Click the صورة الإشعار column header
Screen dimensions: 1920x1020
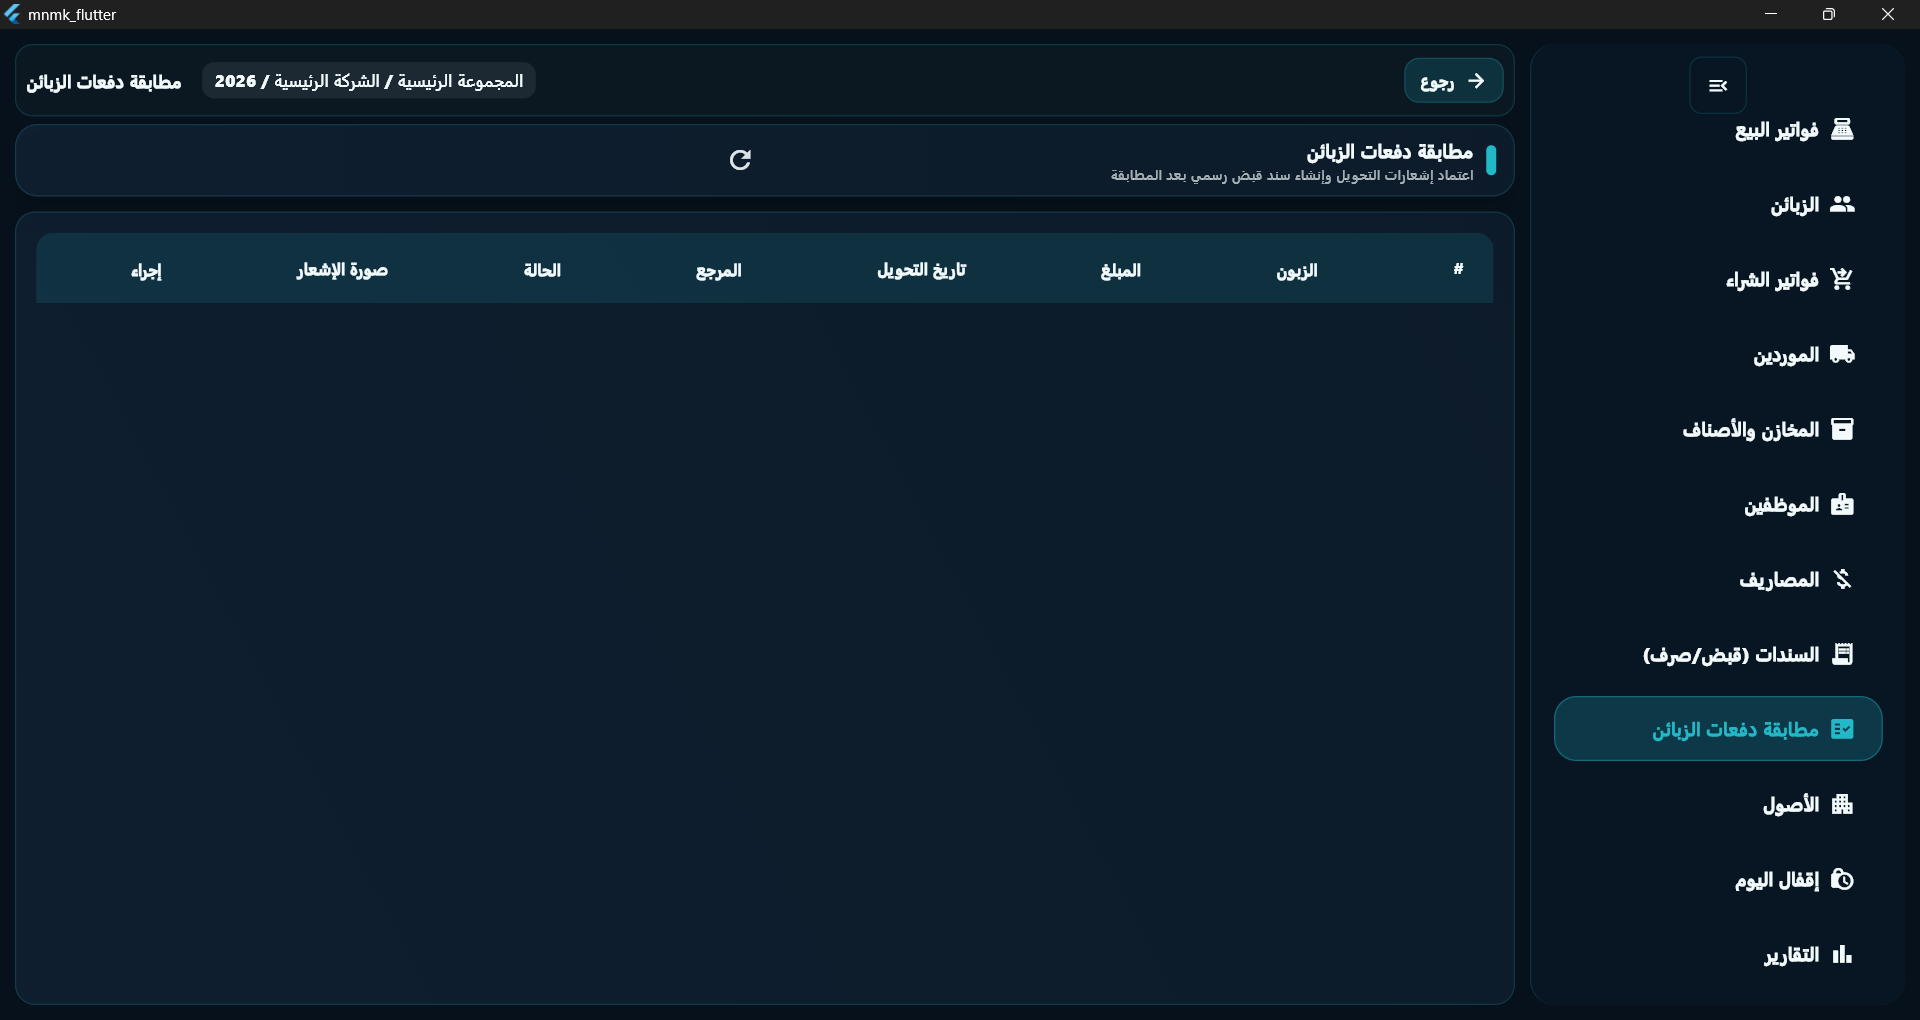[342, 270]
